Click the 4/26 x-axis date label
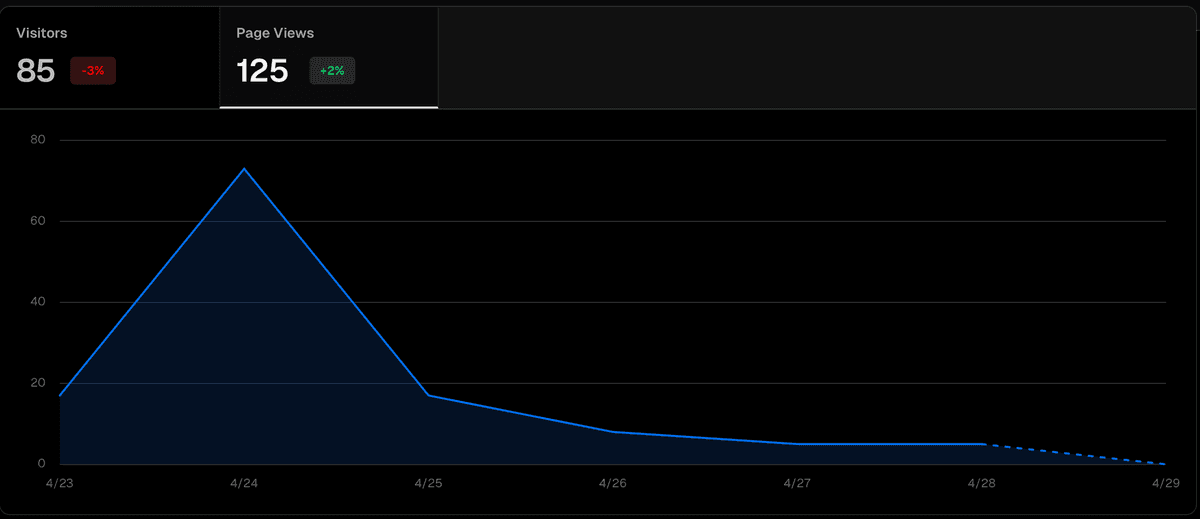Viewport: 1200px width, 519px height. tap(613, 483)
